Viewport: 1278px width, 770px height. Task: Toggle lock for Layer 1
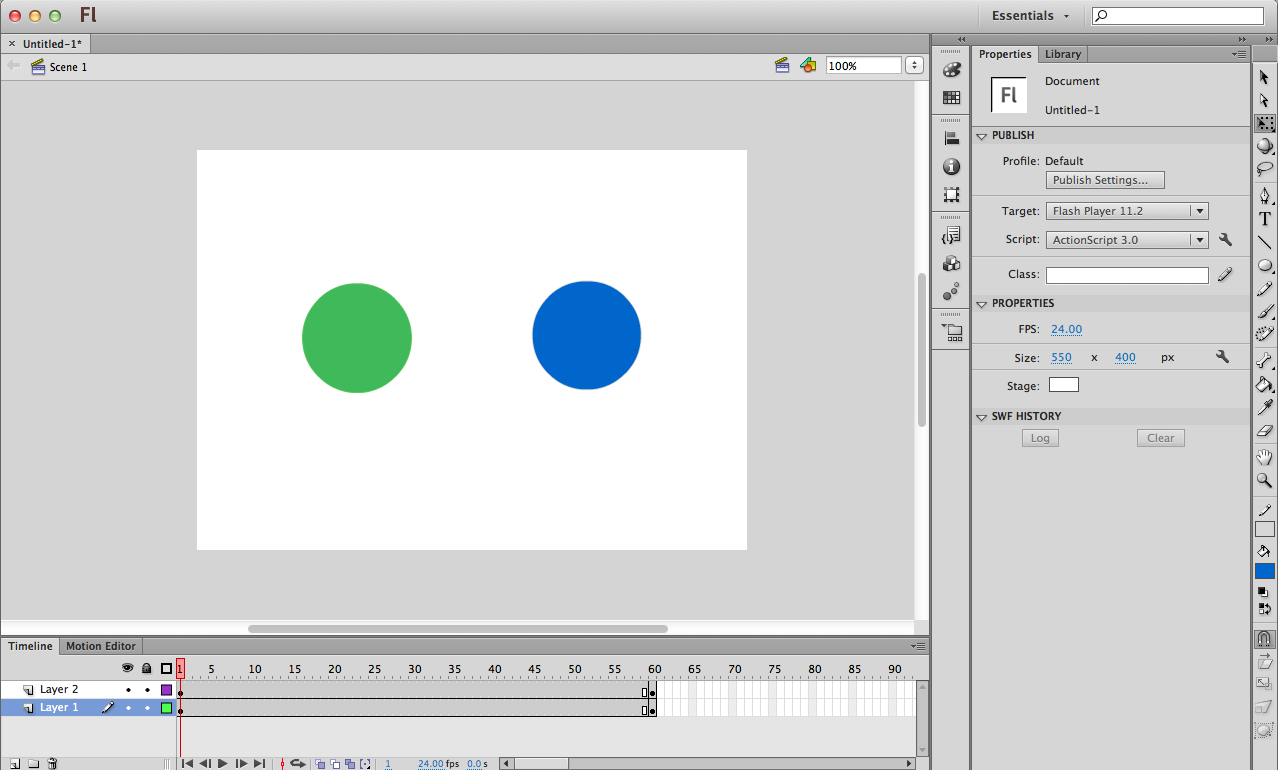pos(147,708)
